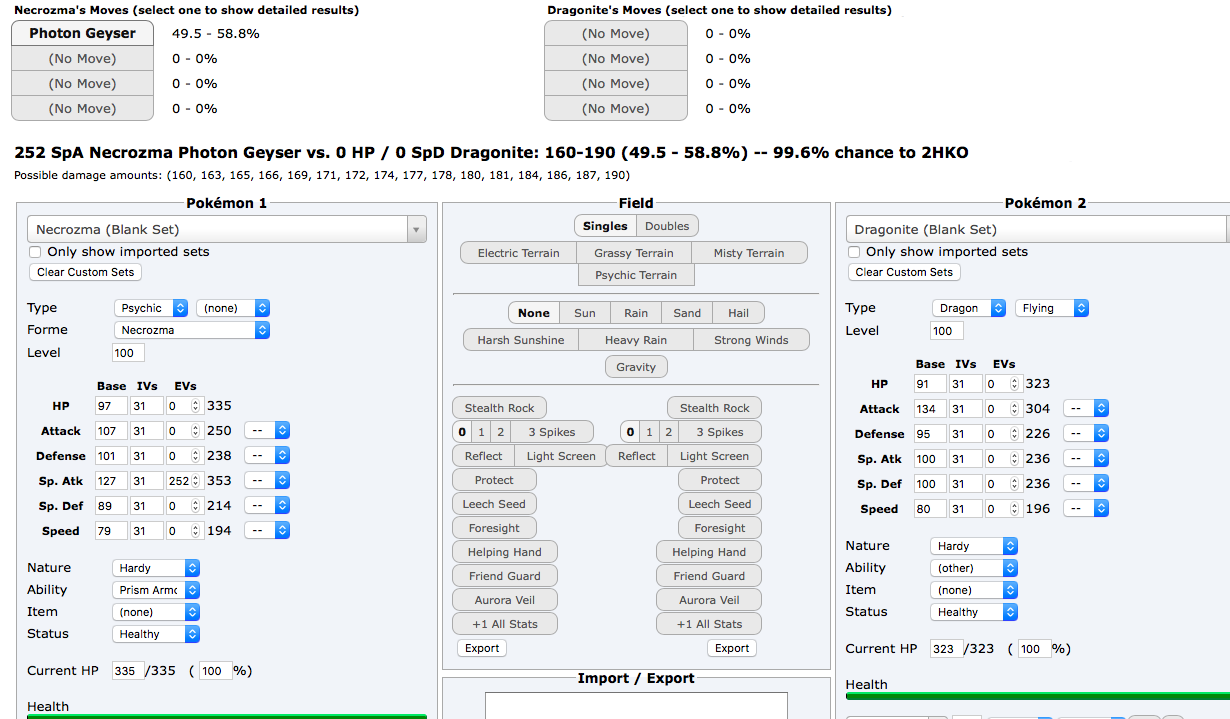The image size is (1230, 719).
Task: Open Necrozma's primary type dropdown (Psychic)
Action: 151,308
